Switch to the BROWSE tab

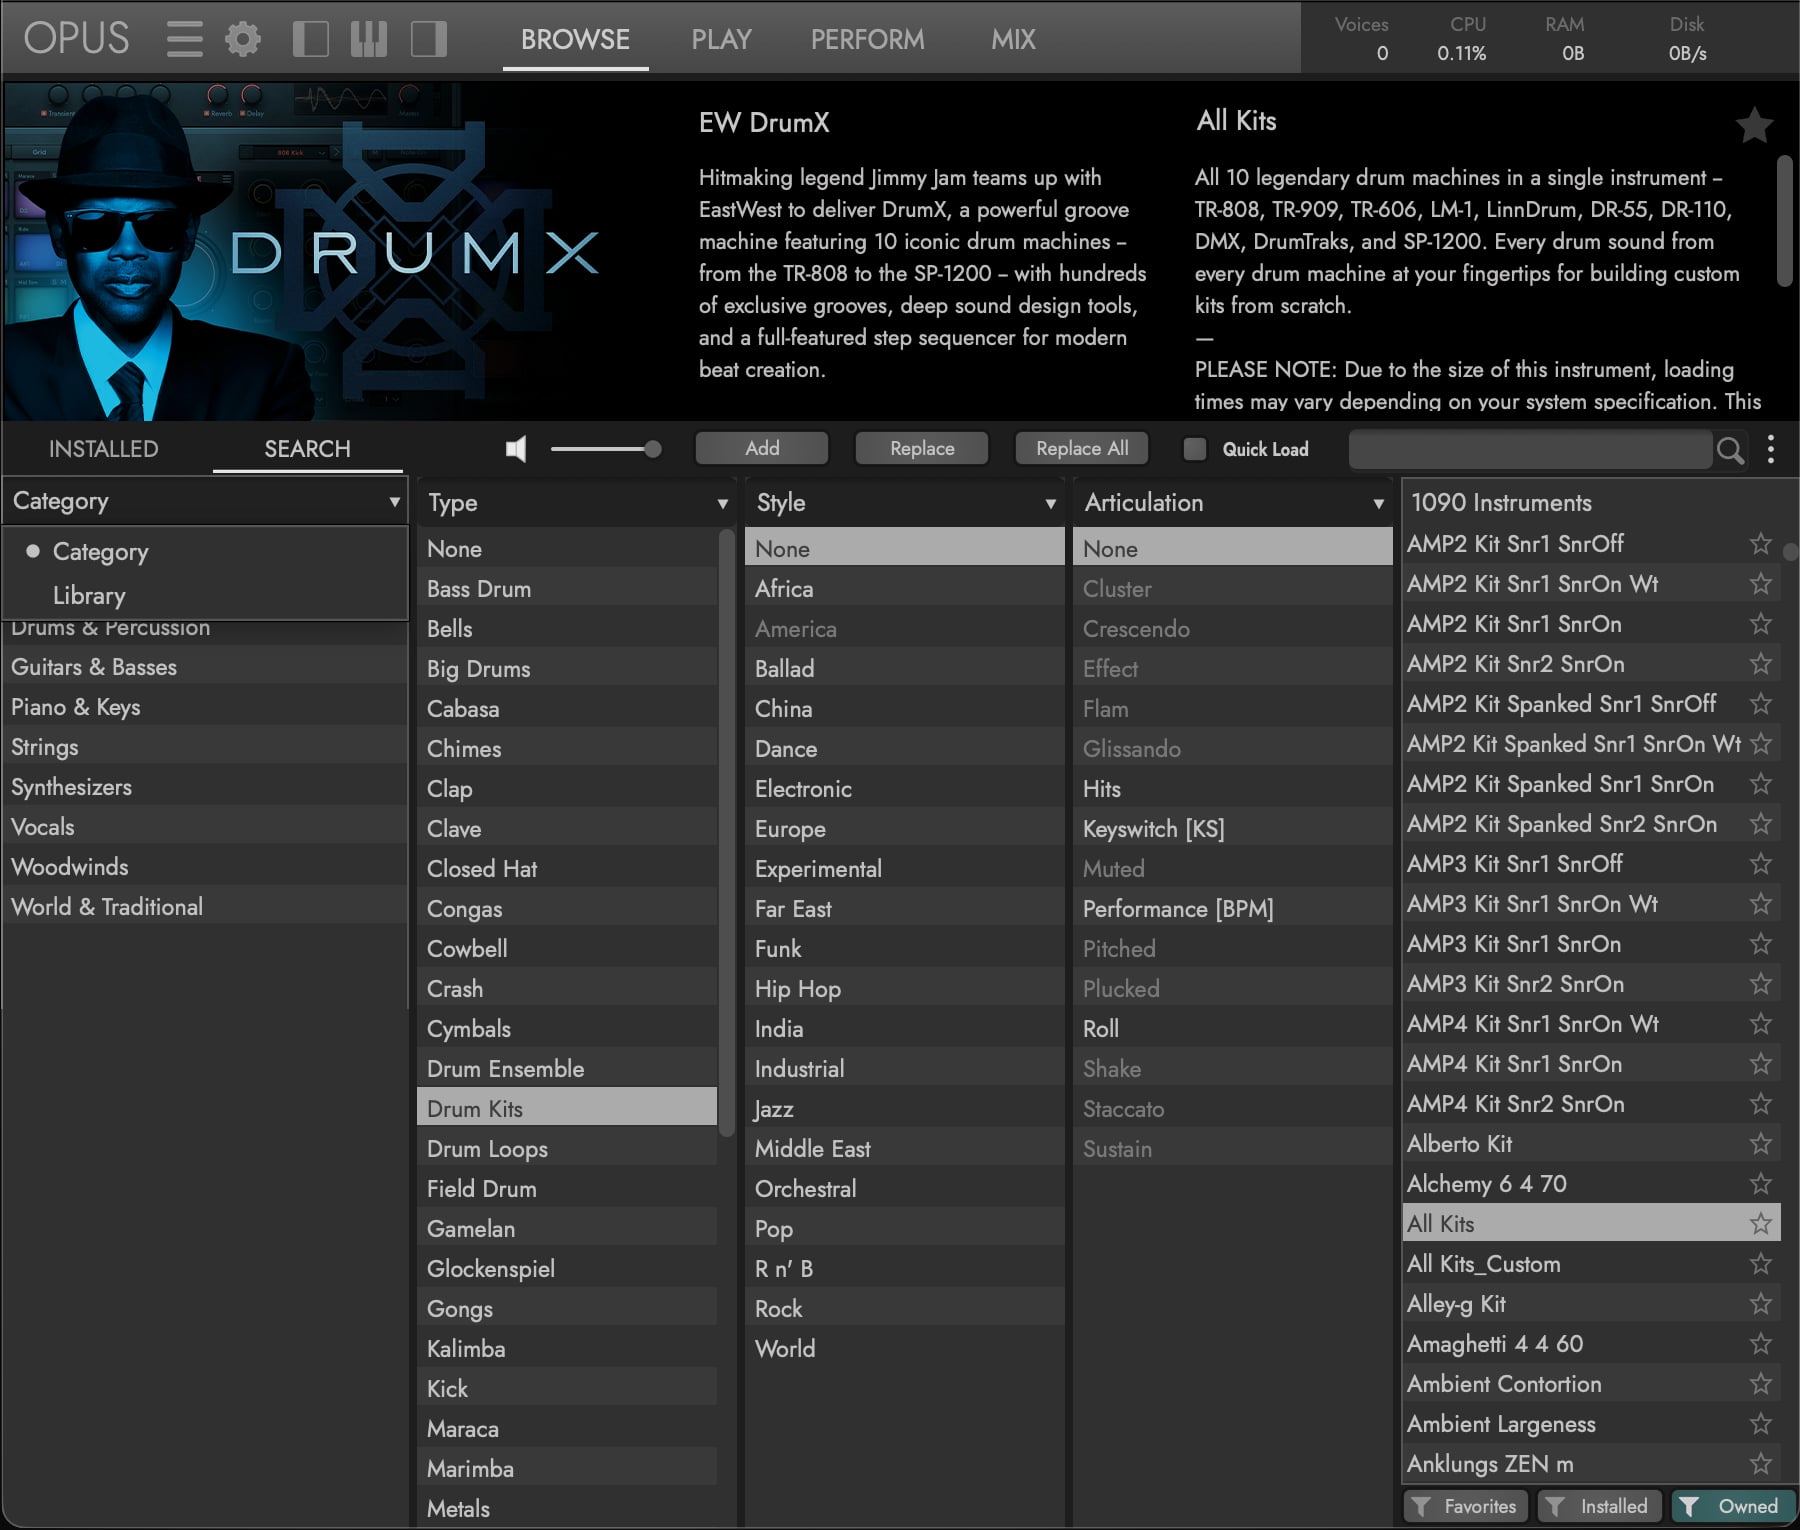tap(575, 39)
